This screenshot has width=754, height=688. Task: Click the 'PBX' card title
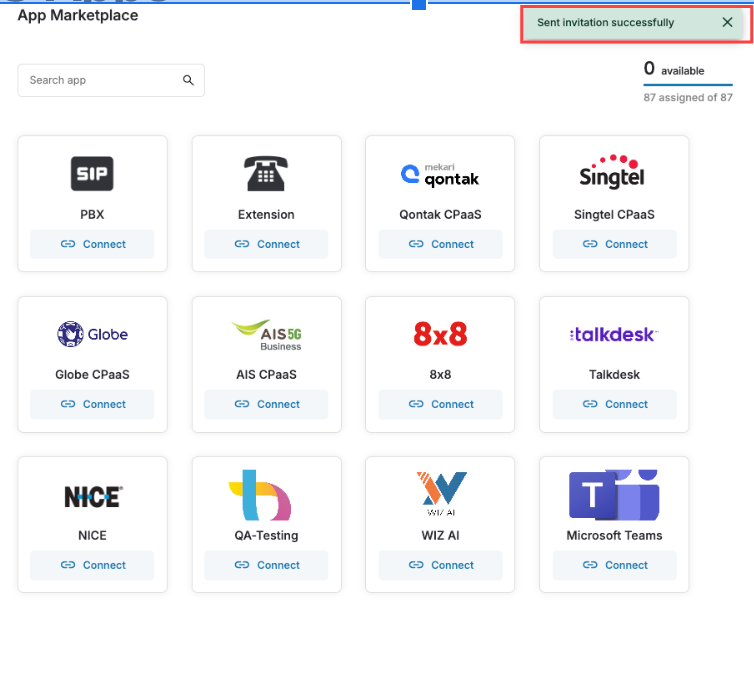point(92,214)
